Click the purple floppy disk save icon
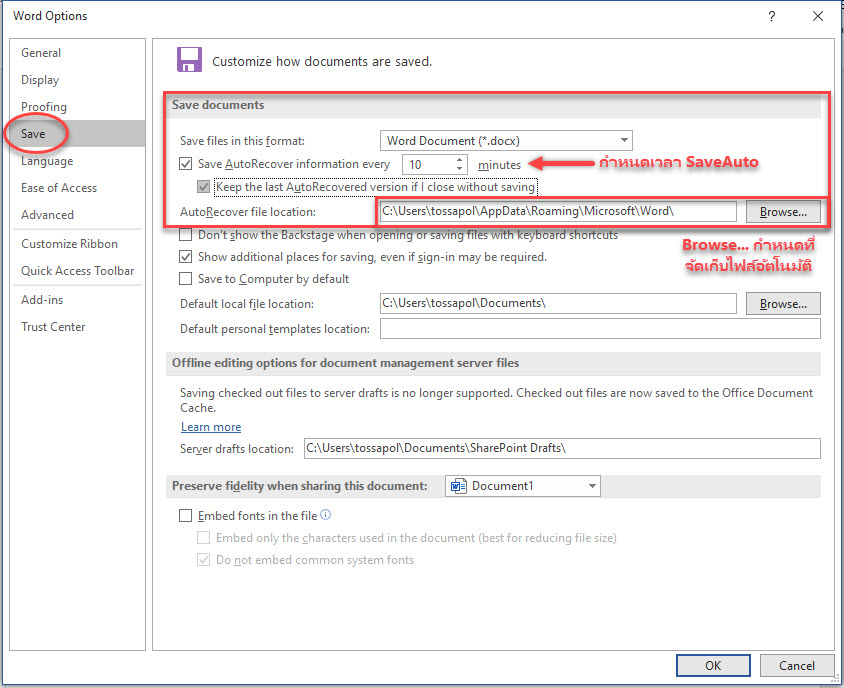The height and width of the screenshot is (688, 844). pos(189,60)
